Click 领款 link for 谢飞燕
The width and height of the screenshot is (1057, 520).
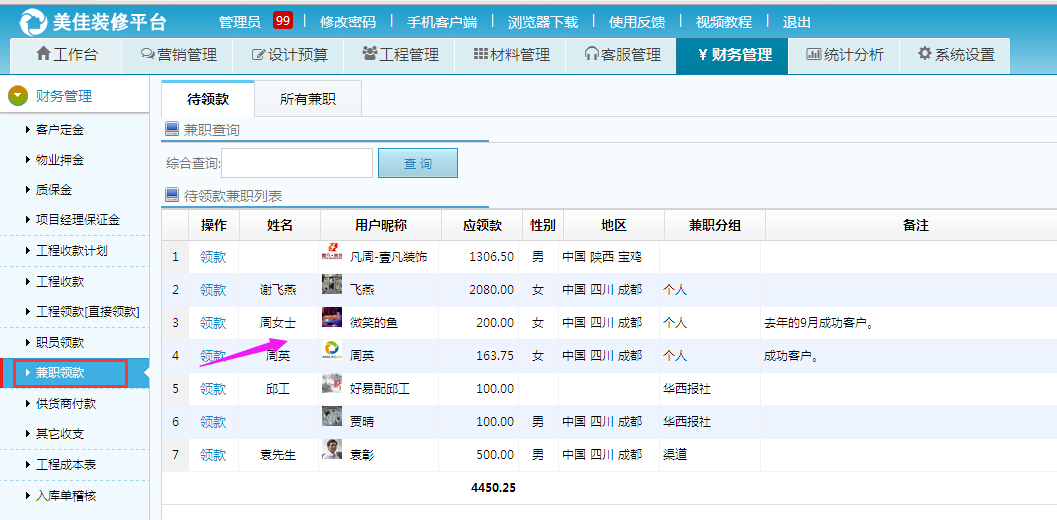tap(213, 290)
